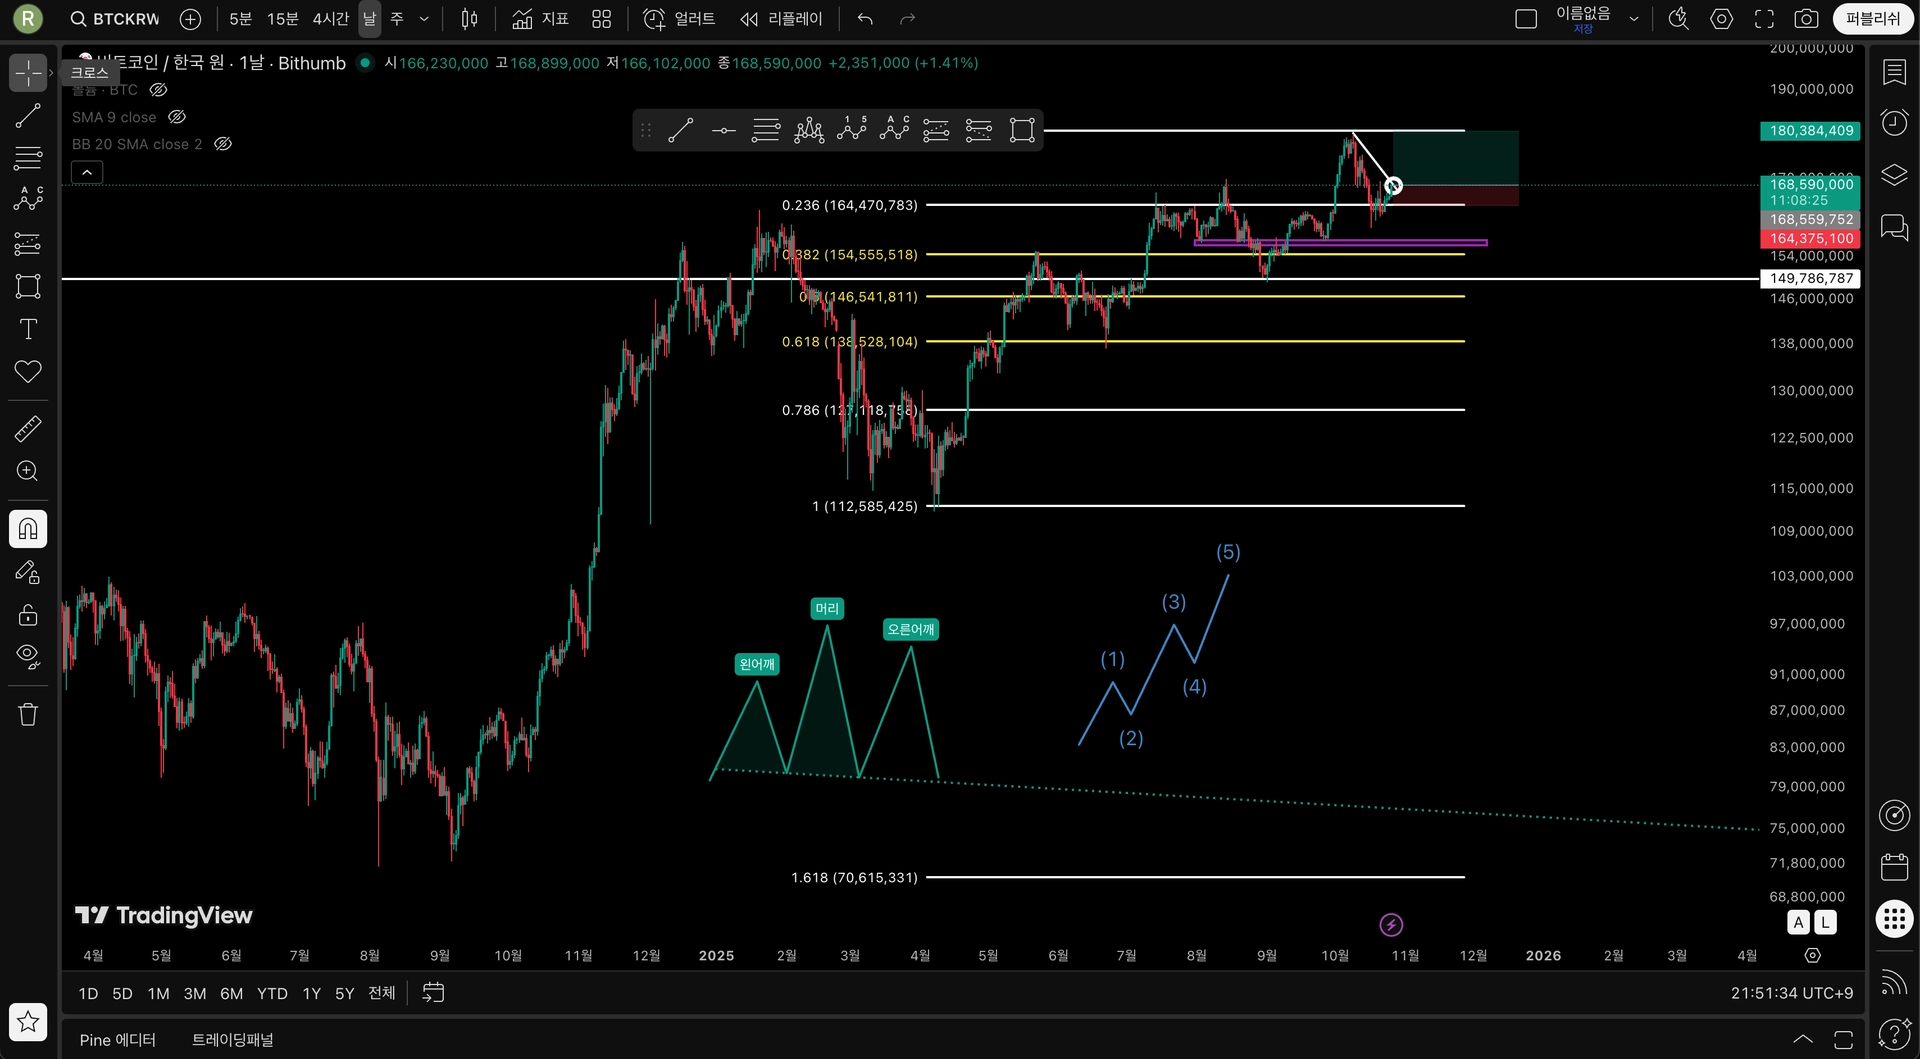Switch to the 15분 timeframe
The image size is (1920, 1059).
[x=282, y=19]
